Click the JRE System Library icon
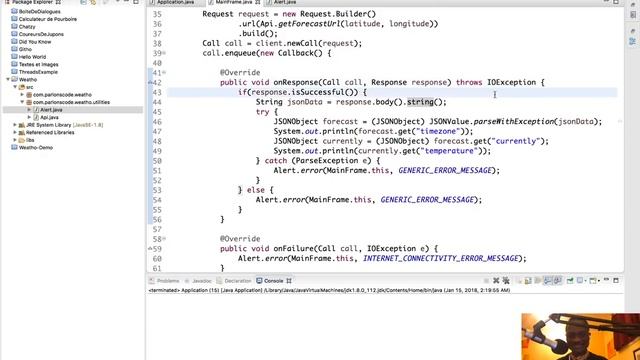 (x=22, y=125)
